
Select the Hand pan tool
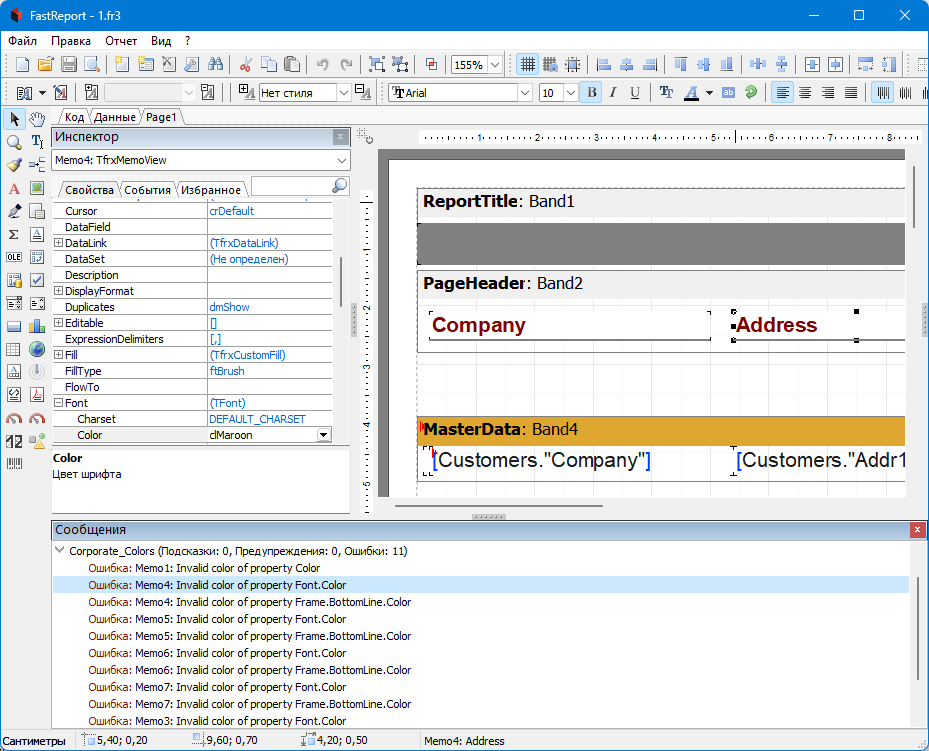(37, 119)
